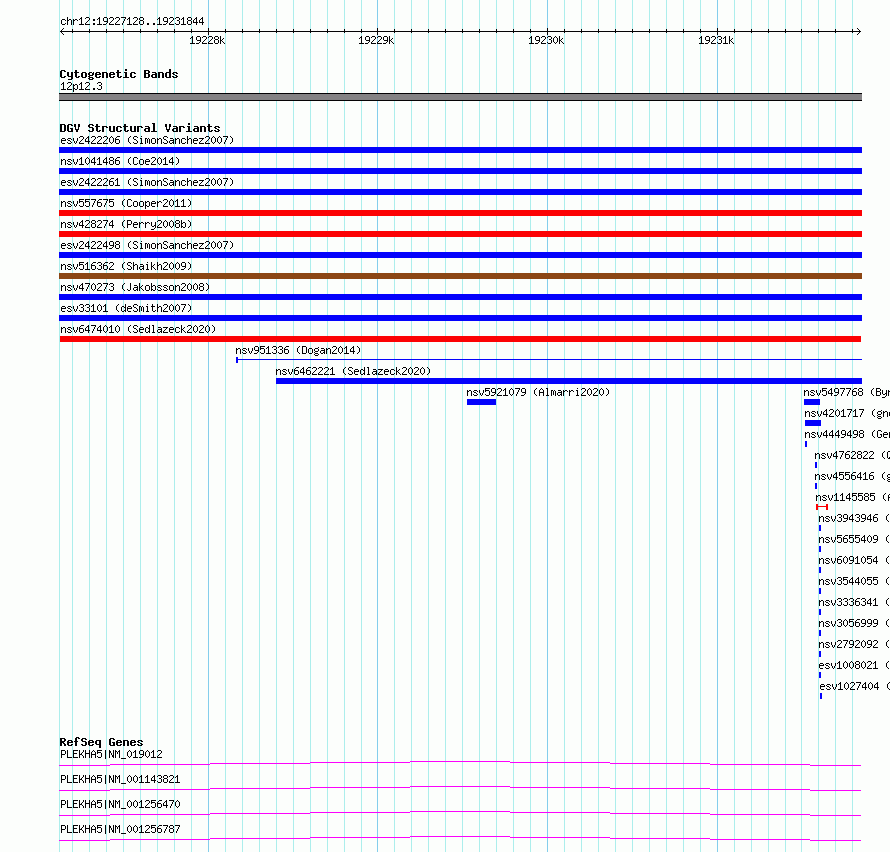The height and width of the screenshot is (852, 890).
Task: Click the gray 12p12.3 cytoband bar
Action: (x=460, y=97)
